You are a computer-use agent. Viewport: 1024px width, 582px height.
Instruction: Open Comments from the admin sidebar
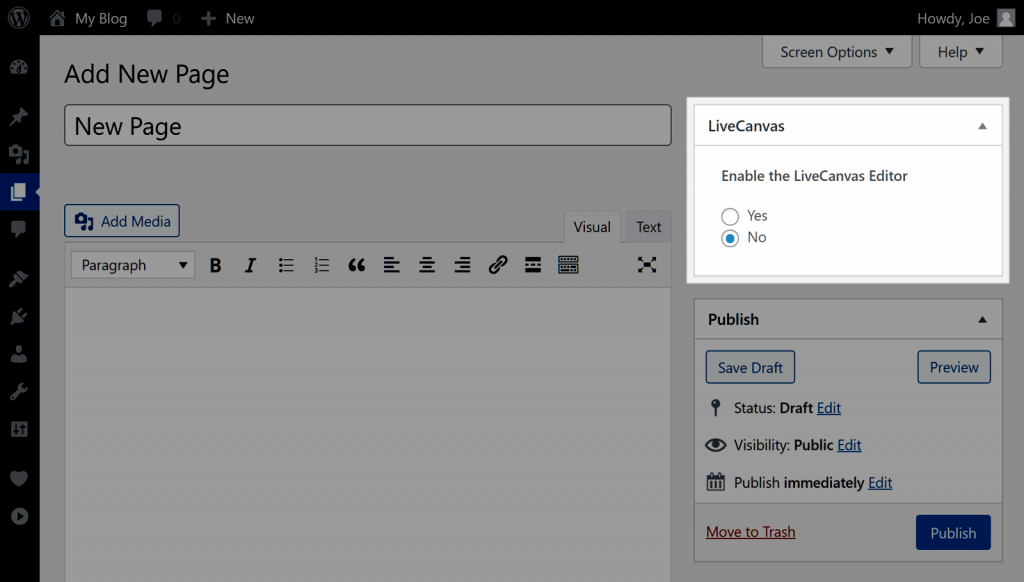click(18, 231)
